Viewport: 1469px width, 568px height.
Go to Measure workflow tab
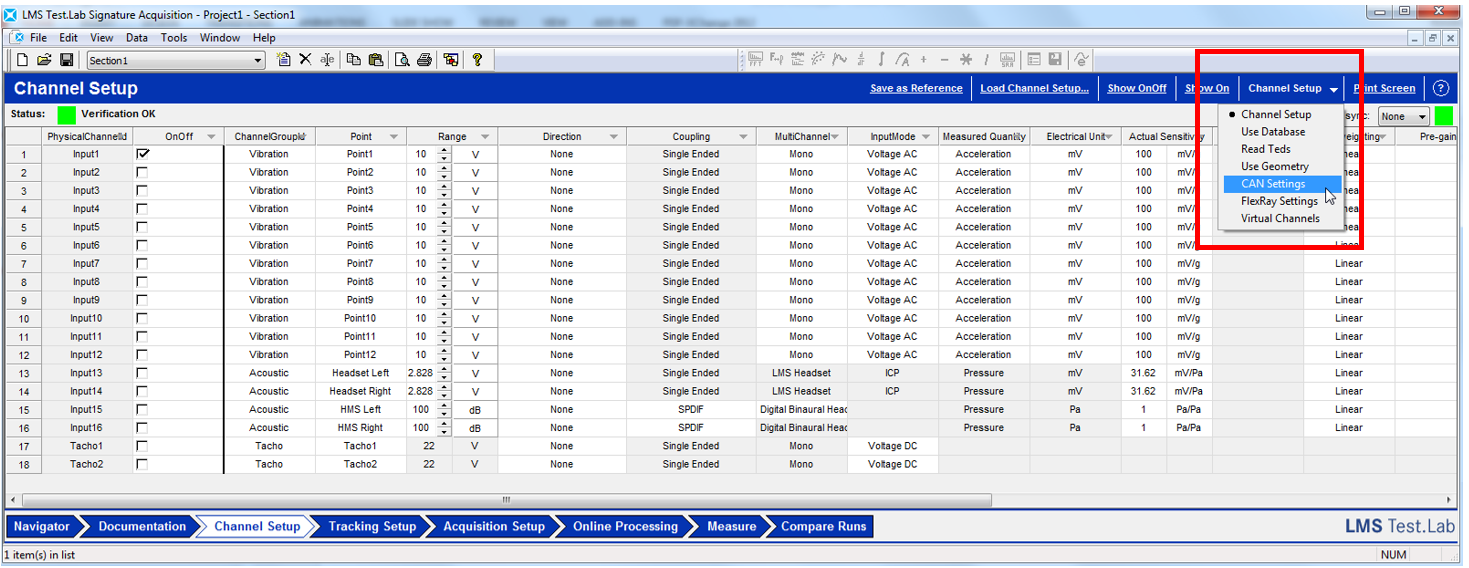pos(731,527)
